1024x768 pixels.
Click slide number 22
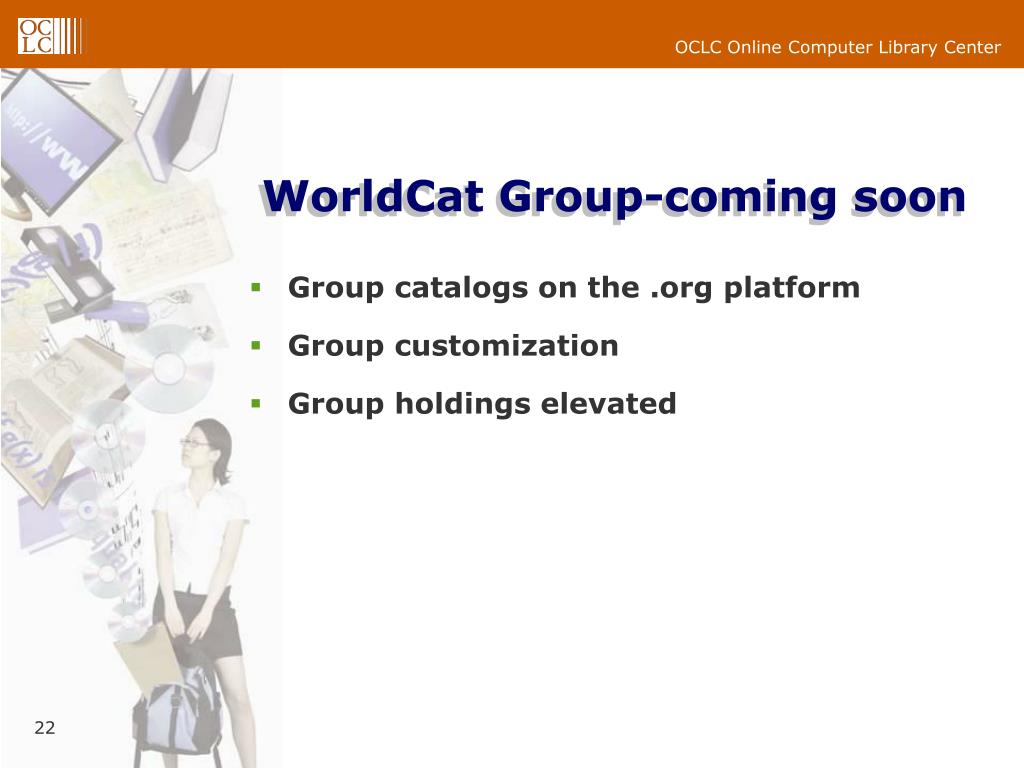click(44, 728)
